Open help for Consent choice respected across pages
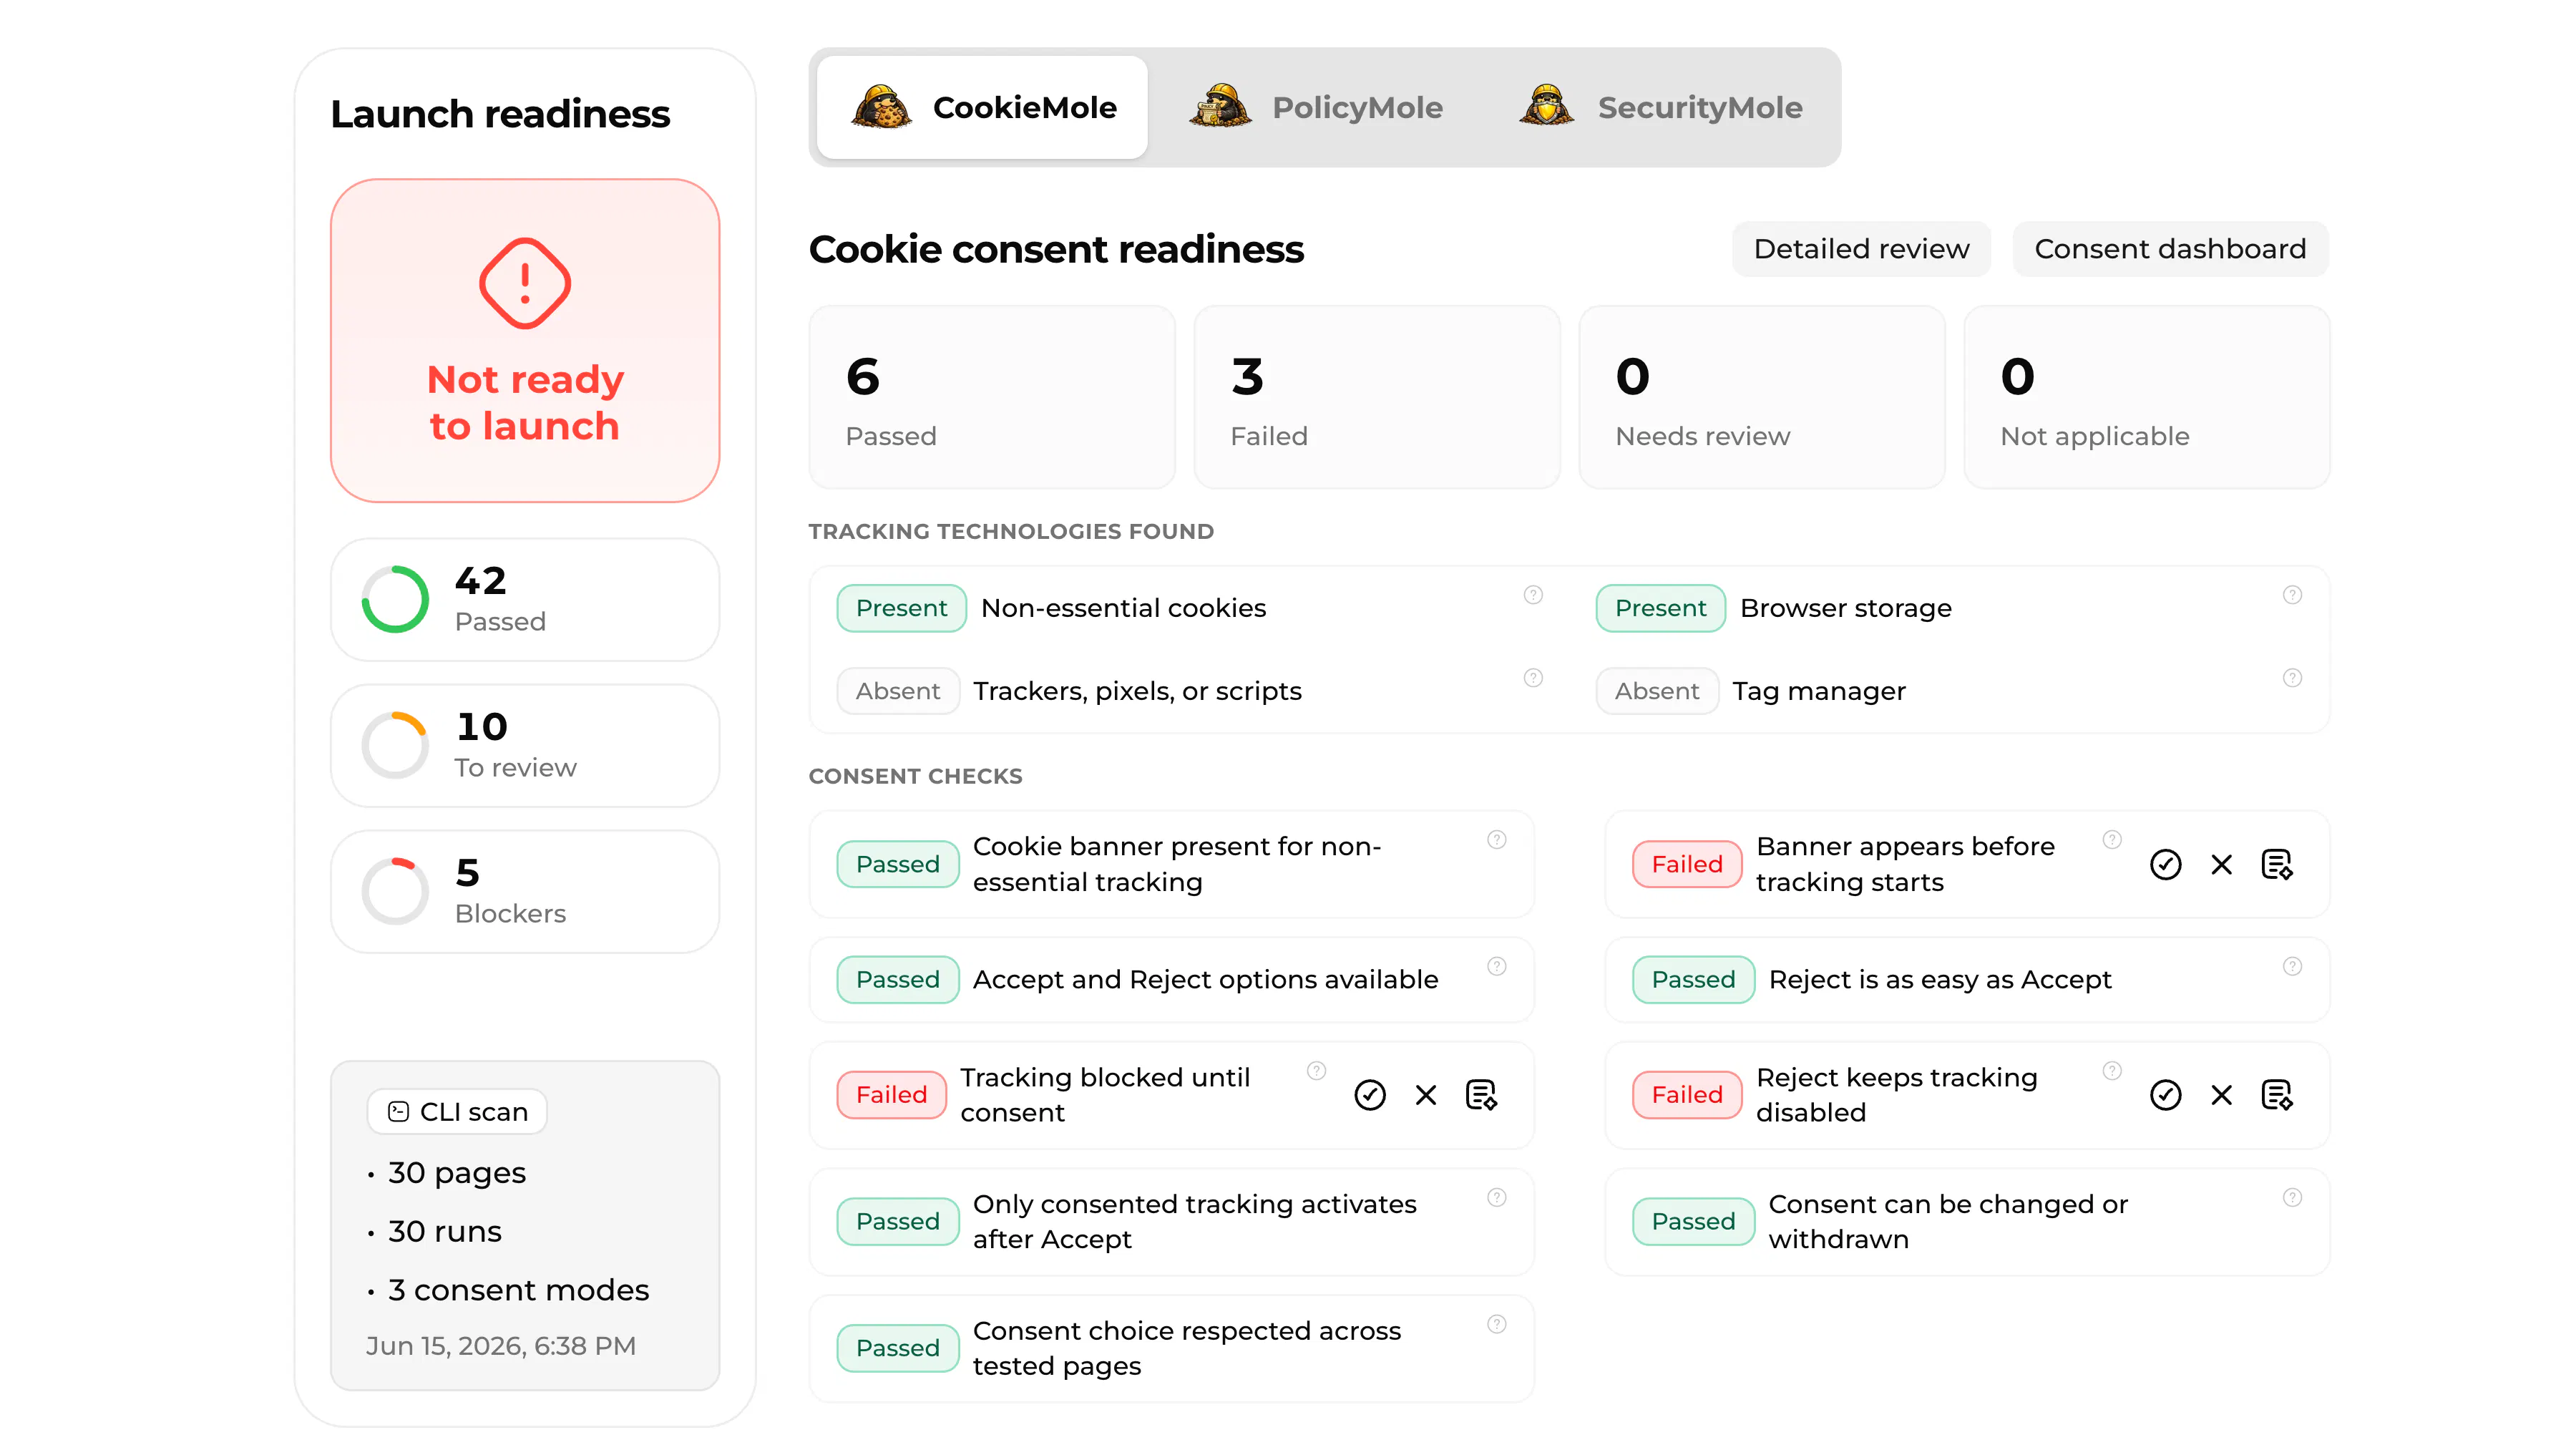 (x=1497, y=1325)
